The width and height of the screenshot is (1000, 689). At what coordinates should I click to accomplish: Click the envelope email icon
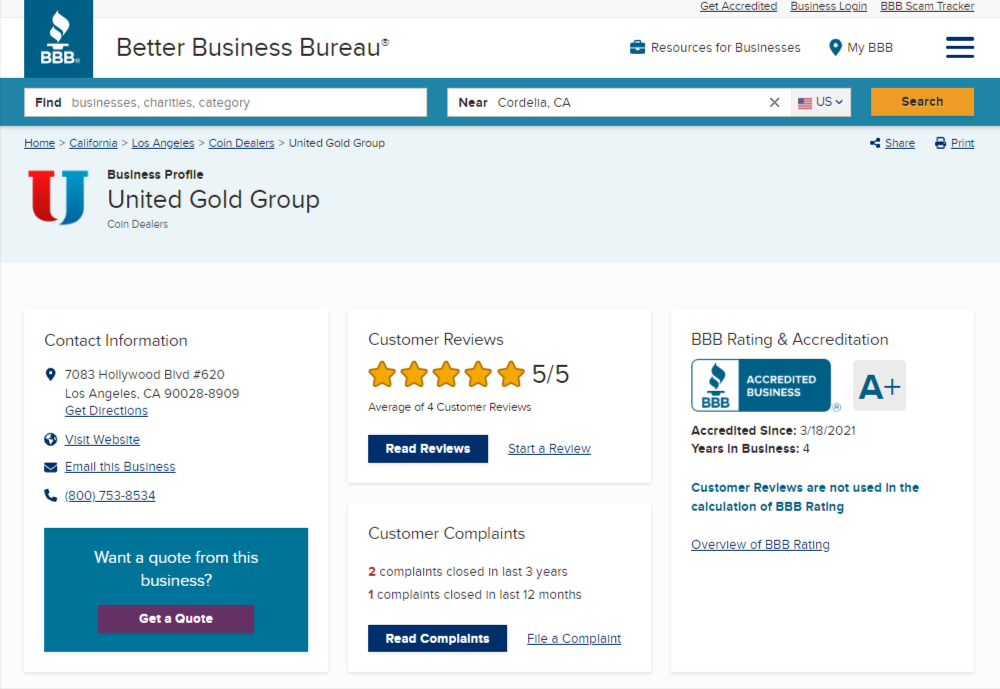50,467
